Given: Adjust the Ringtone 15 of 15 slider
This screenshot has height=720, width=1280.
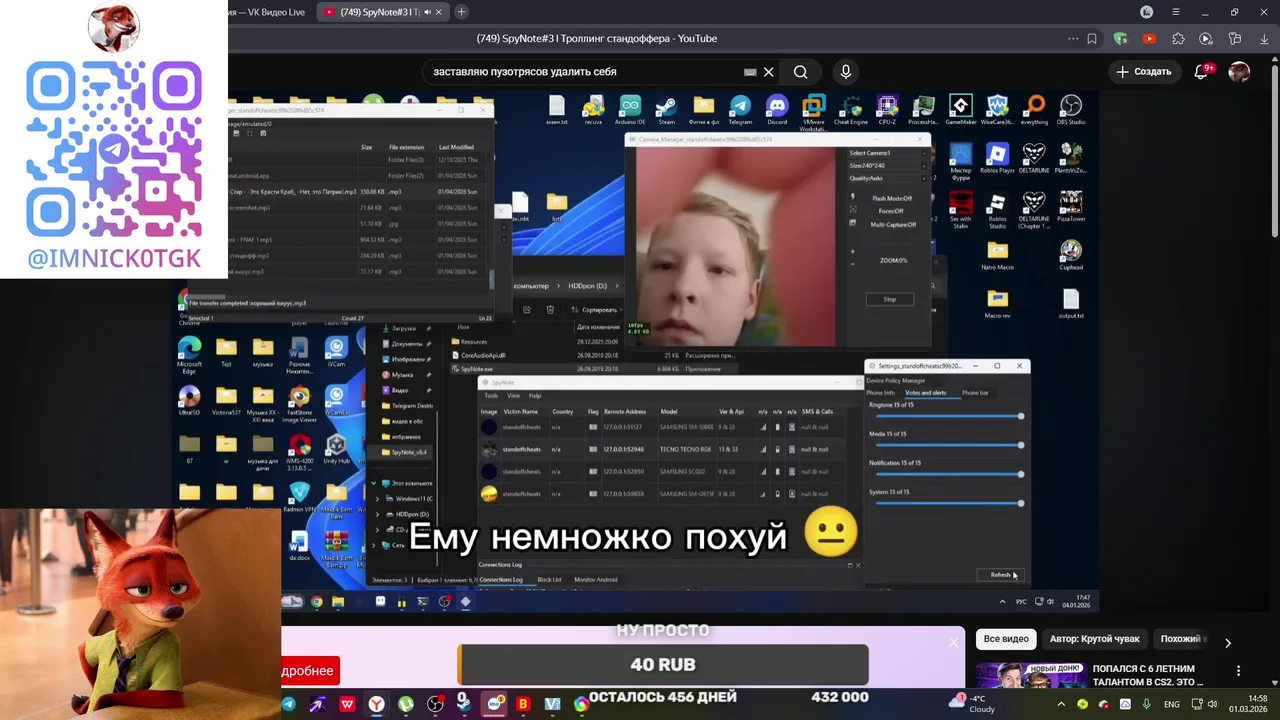Looking at the screenshot, I should click(x=948, y=416).
